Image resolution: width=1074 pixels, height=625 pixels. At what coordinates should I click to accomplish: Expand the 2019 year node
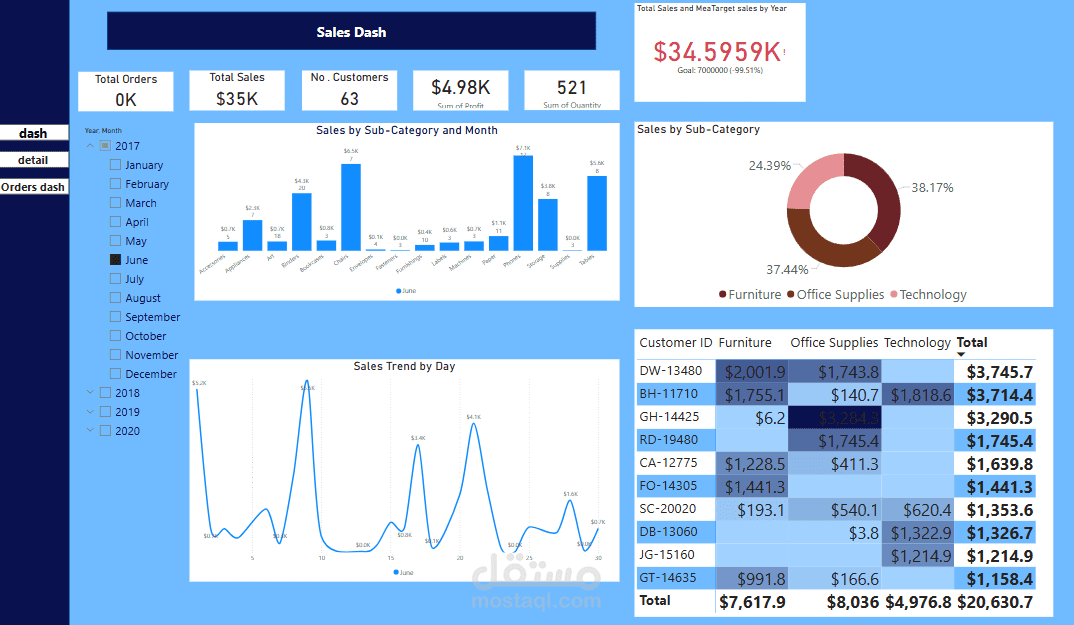point(90,412)
